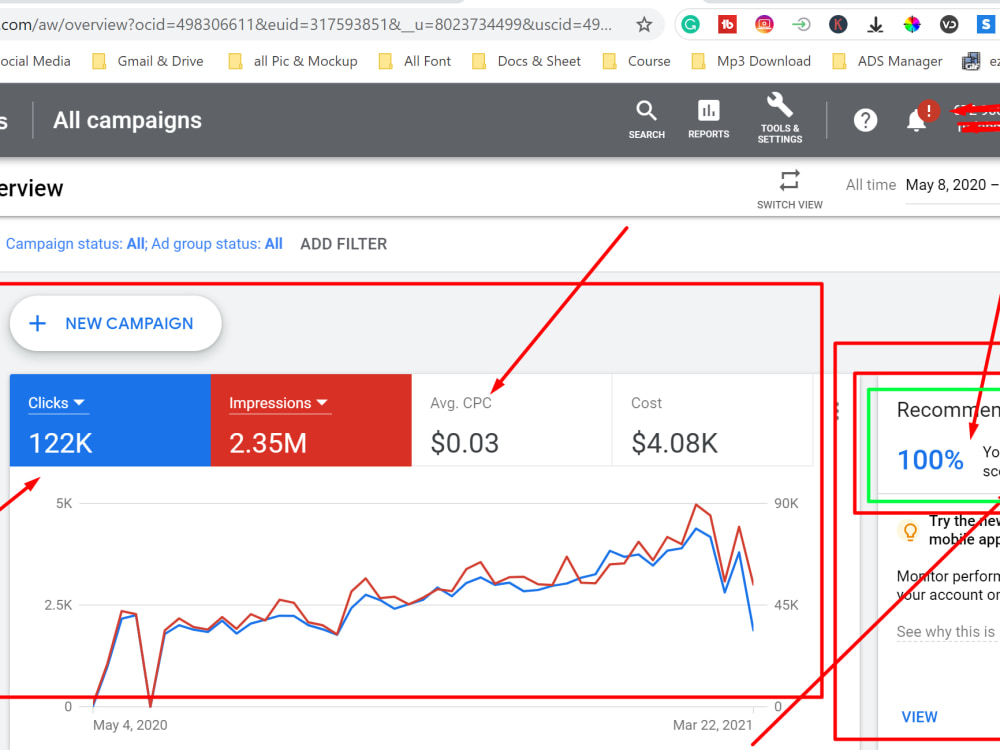Click the 100% optimization score

click(x=930, y=460)
